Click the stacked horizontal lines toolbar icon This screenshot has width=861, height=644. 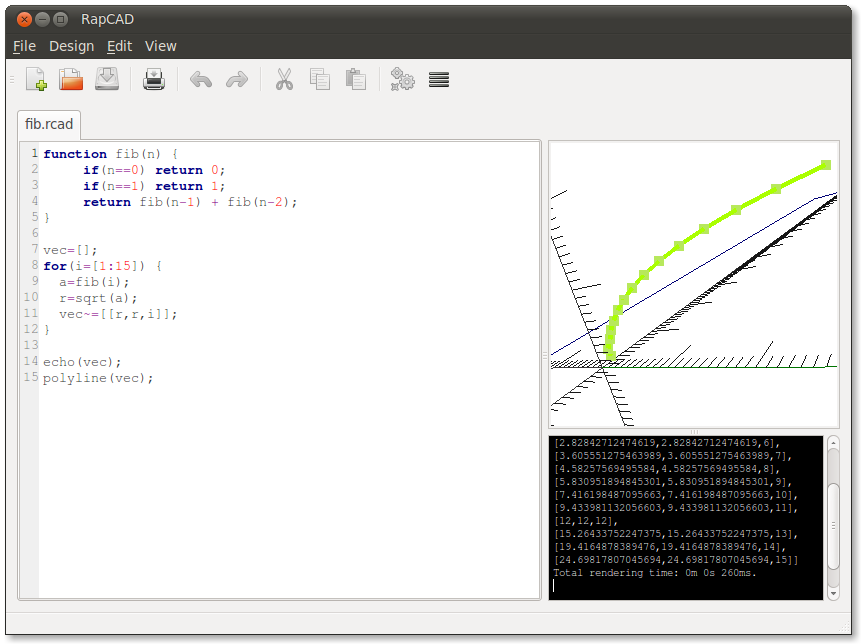tap(438, 79)
